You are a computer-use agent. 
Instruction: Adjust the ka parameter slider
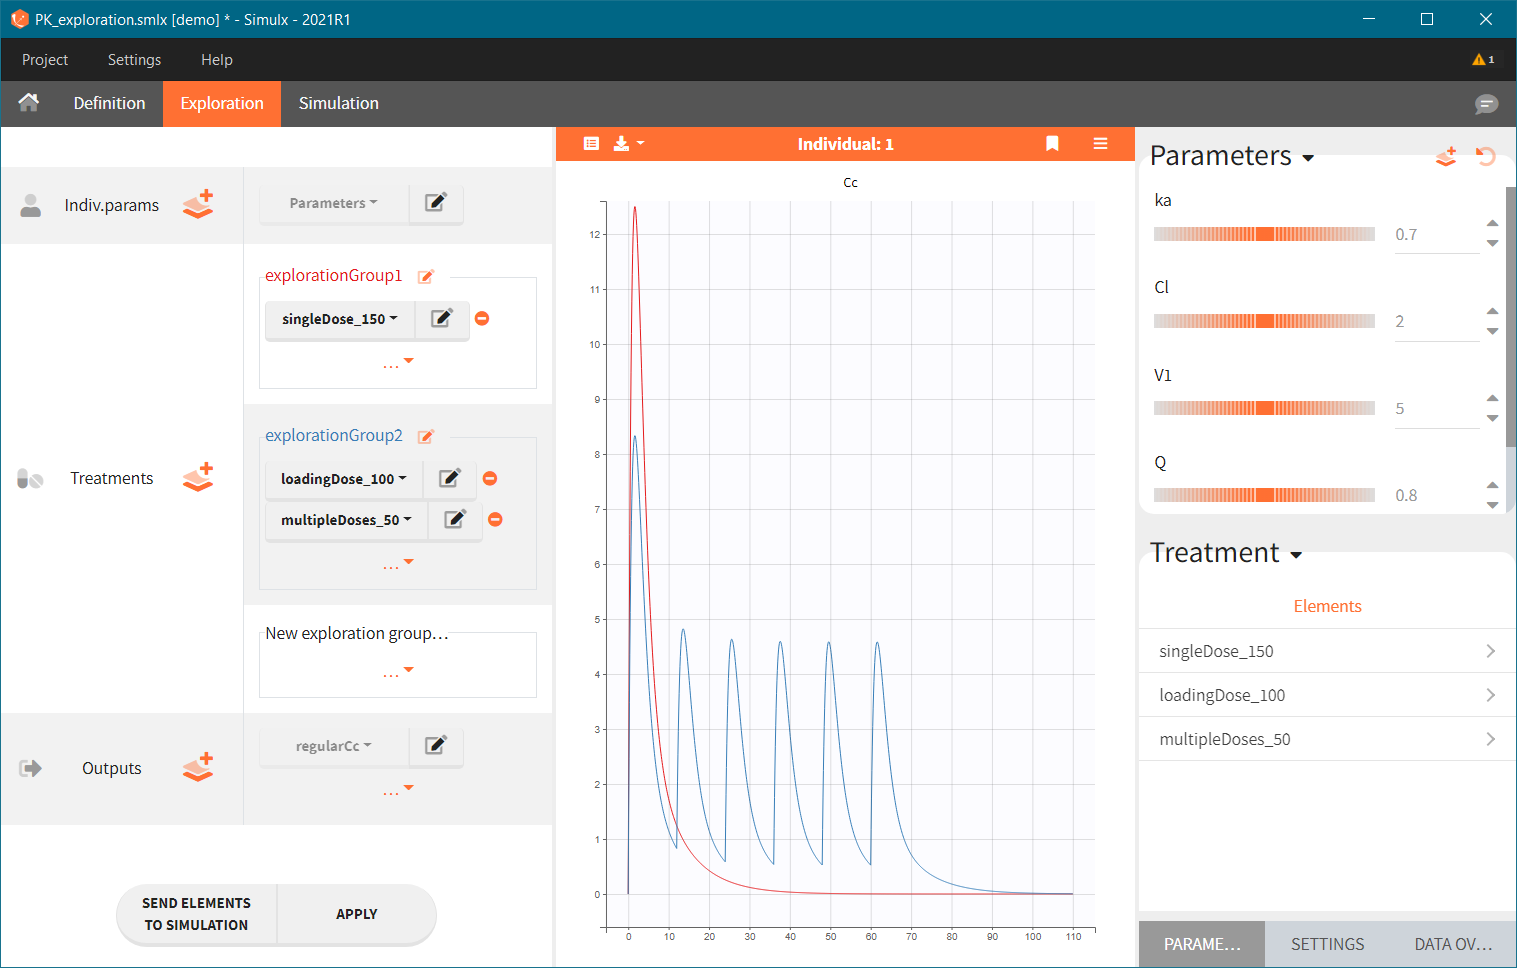tap(1264, 234)
